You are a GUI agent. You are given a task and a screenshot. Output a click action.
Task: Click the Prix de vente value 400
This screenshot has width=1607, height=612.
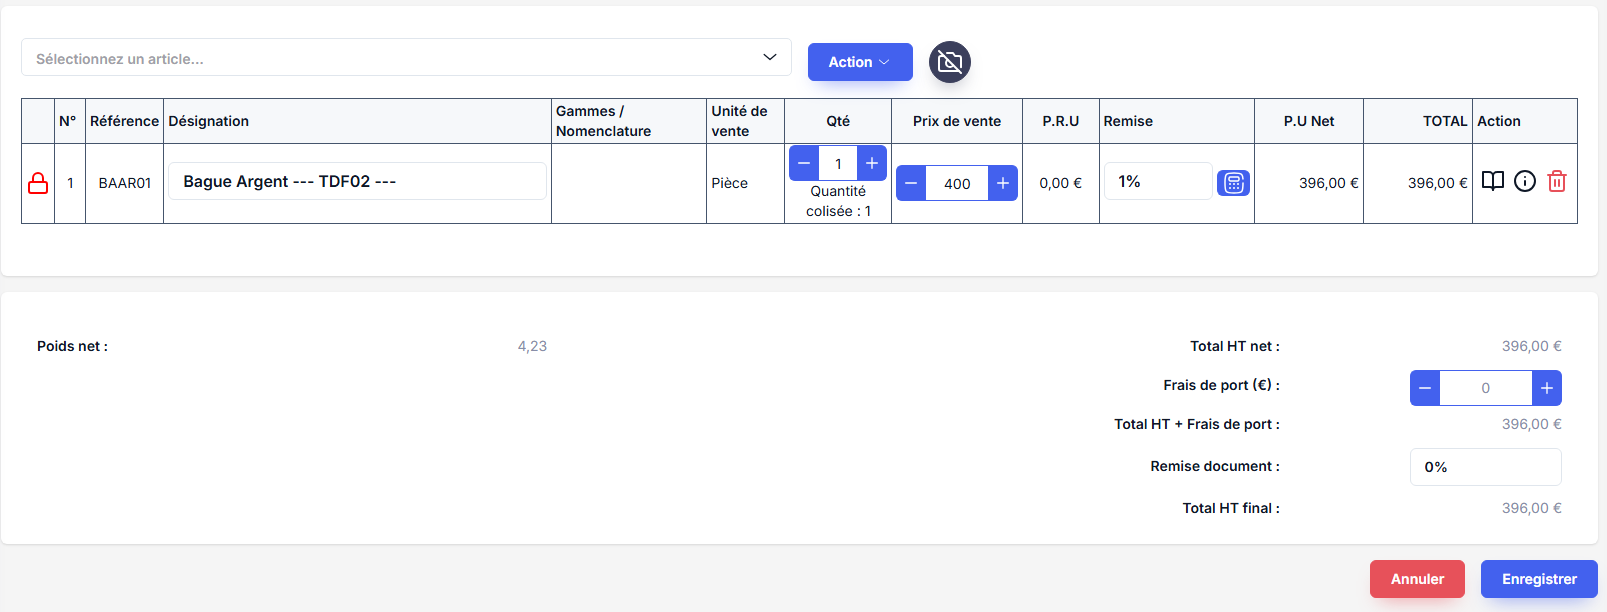(957, 183)
